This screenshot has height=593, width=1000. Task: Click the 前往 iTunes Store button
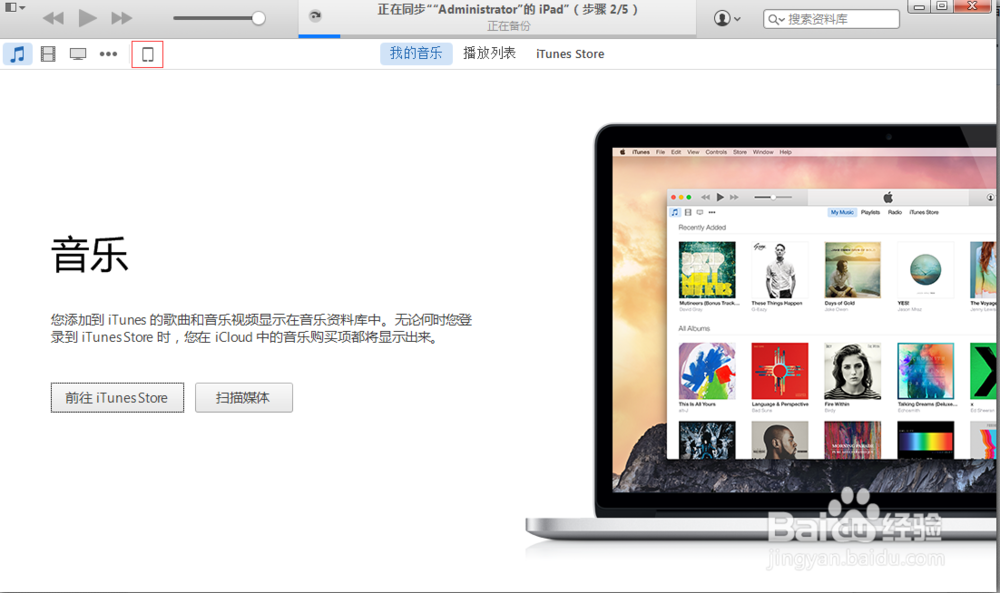click(117, 397)
